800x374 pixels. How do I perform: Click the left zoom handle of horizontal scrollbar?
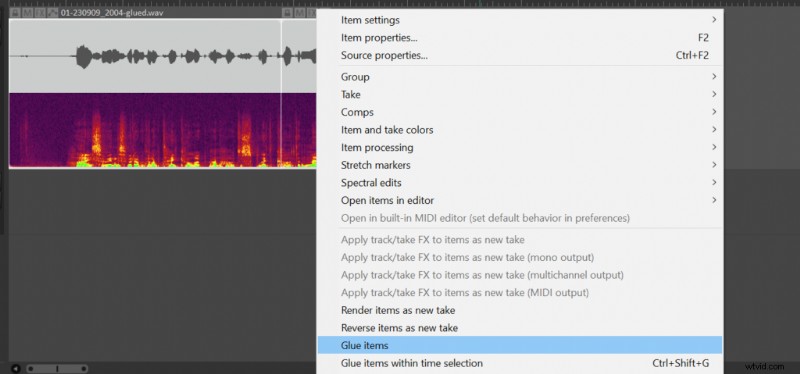click(30, 368)
